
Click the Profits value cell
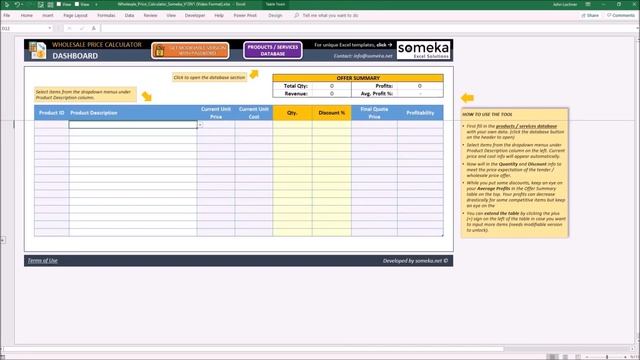[420, 86]
